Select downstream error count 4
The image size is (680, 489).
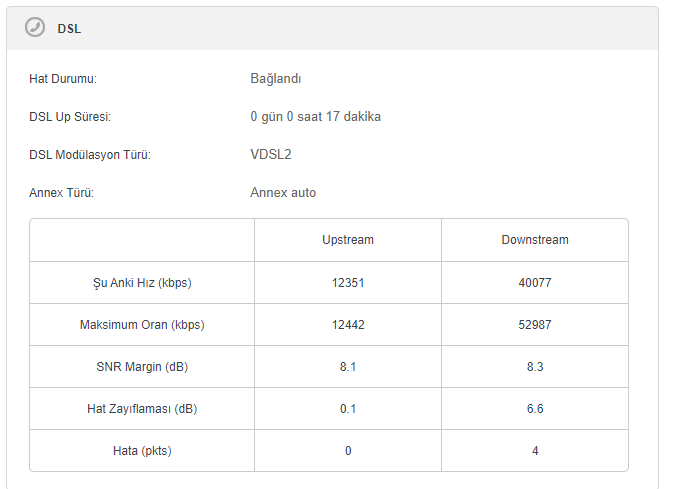coord(535,451)
